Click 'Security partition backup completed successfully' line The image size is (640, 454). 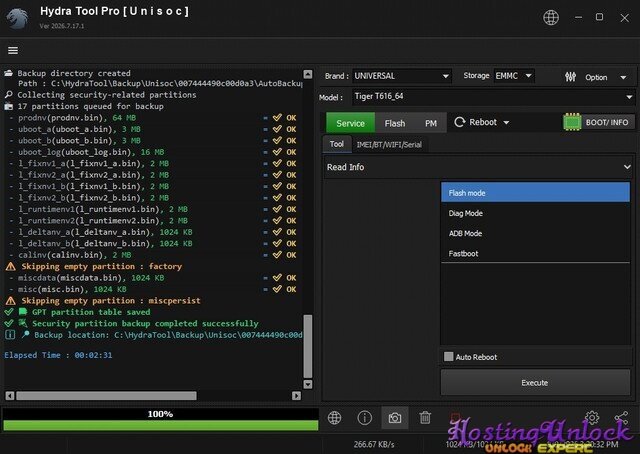tap(145, 323)
